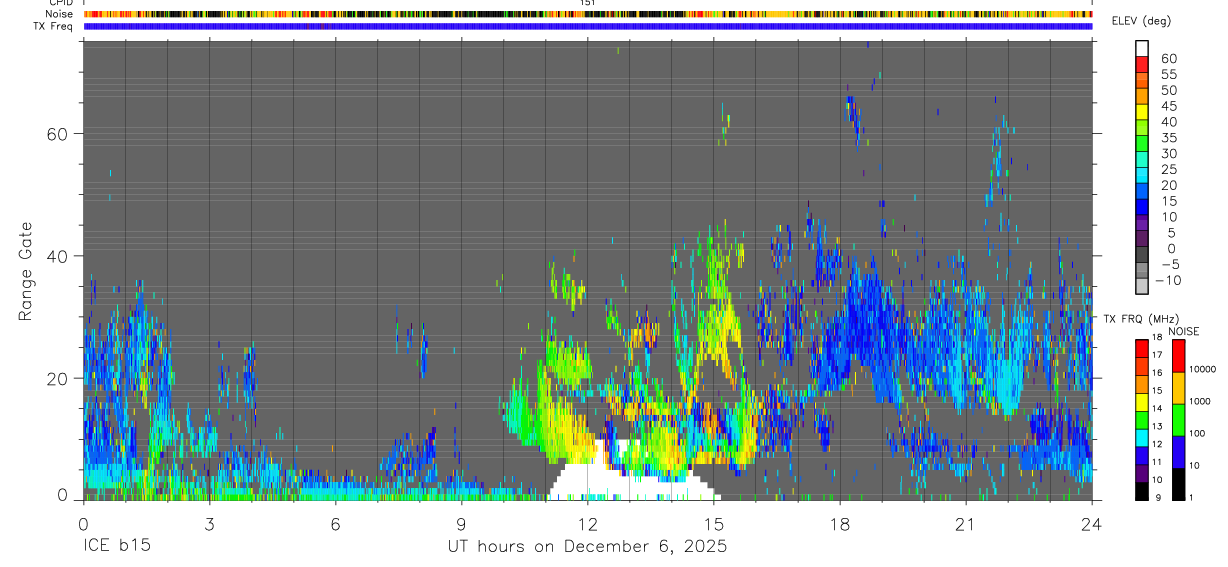Click the red top segment of NOISE bar

click(x=1179, y=355)
